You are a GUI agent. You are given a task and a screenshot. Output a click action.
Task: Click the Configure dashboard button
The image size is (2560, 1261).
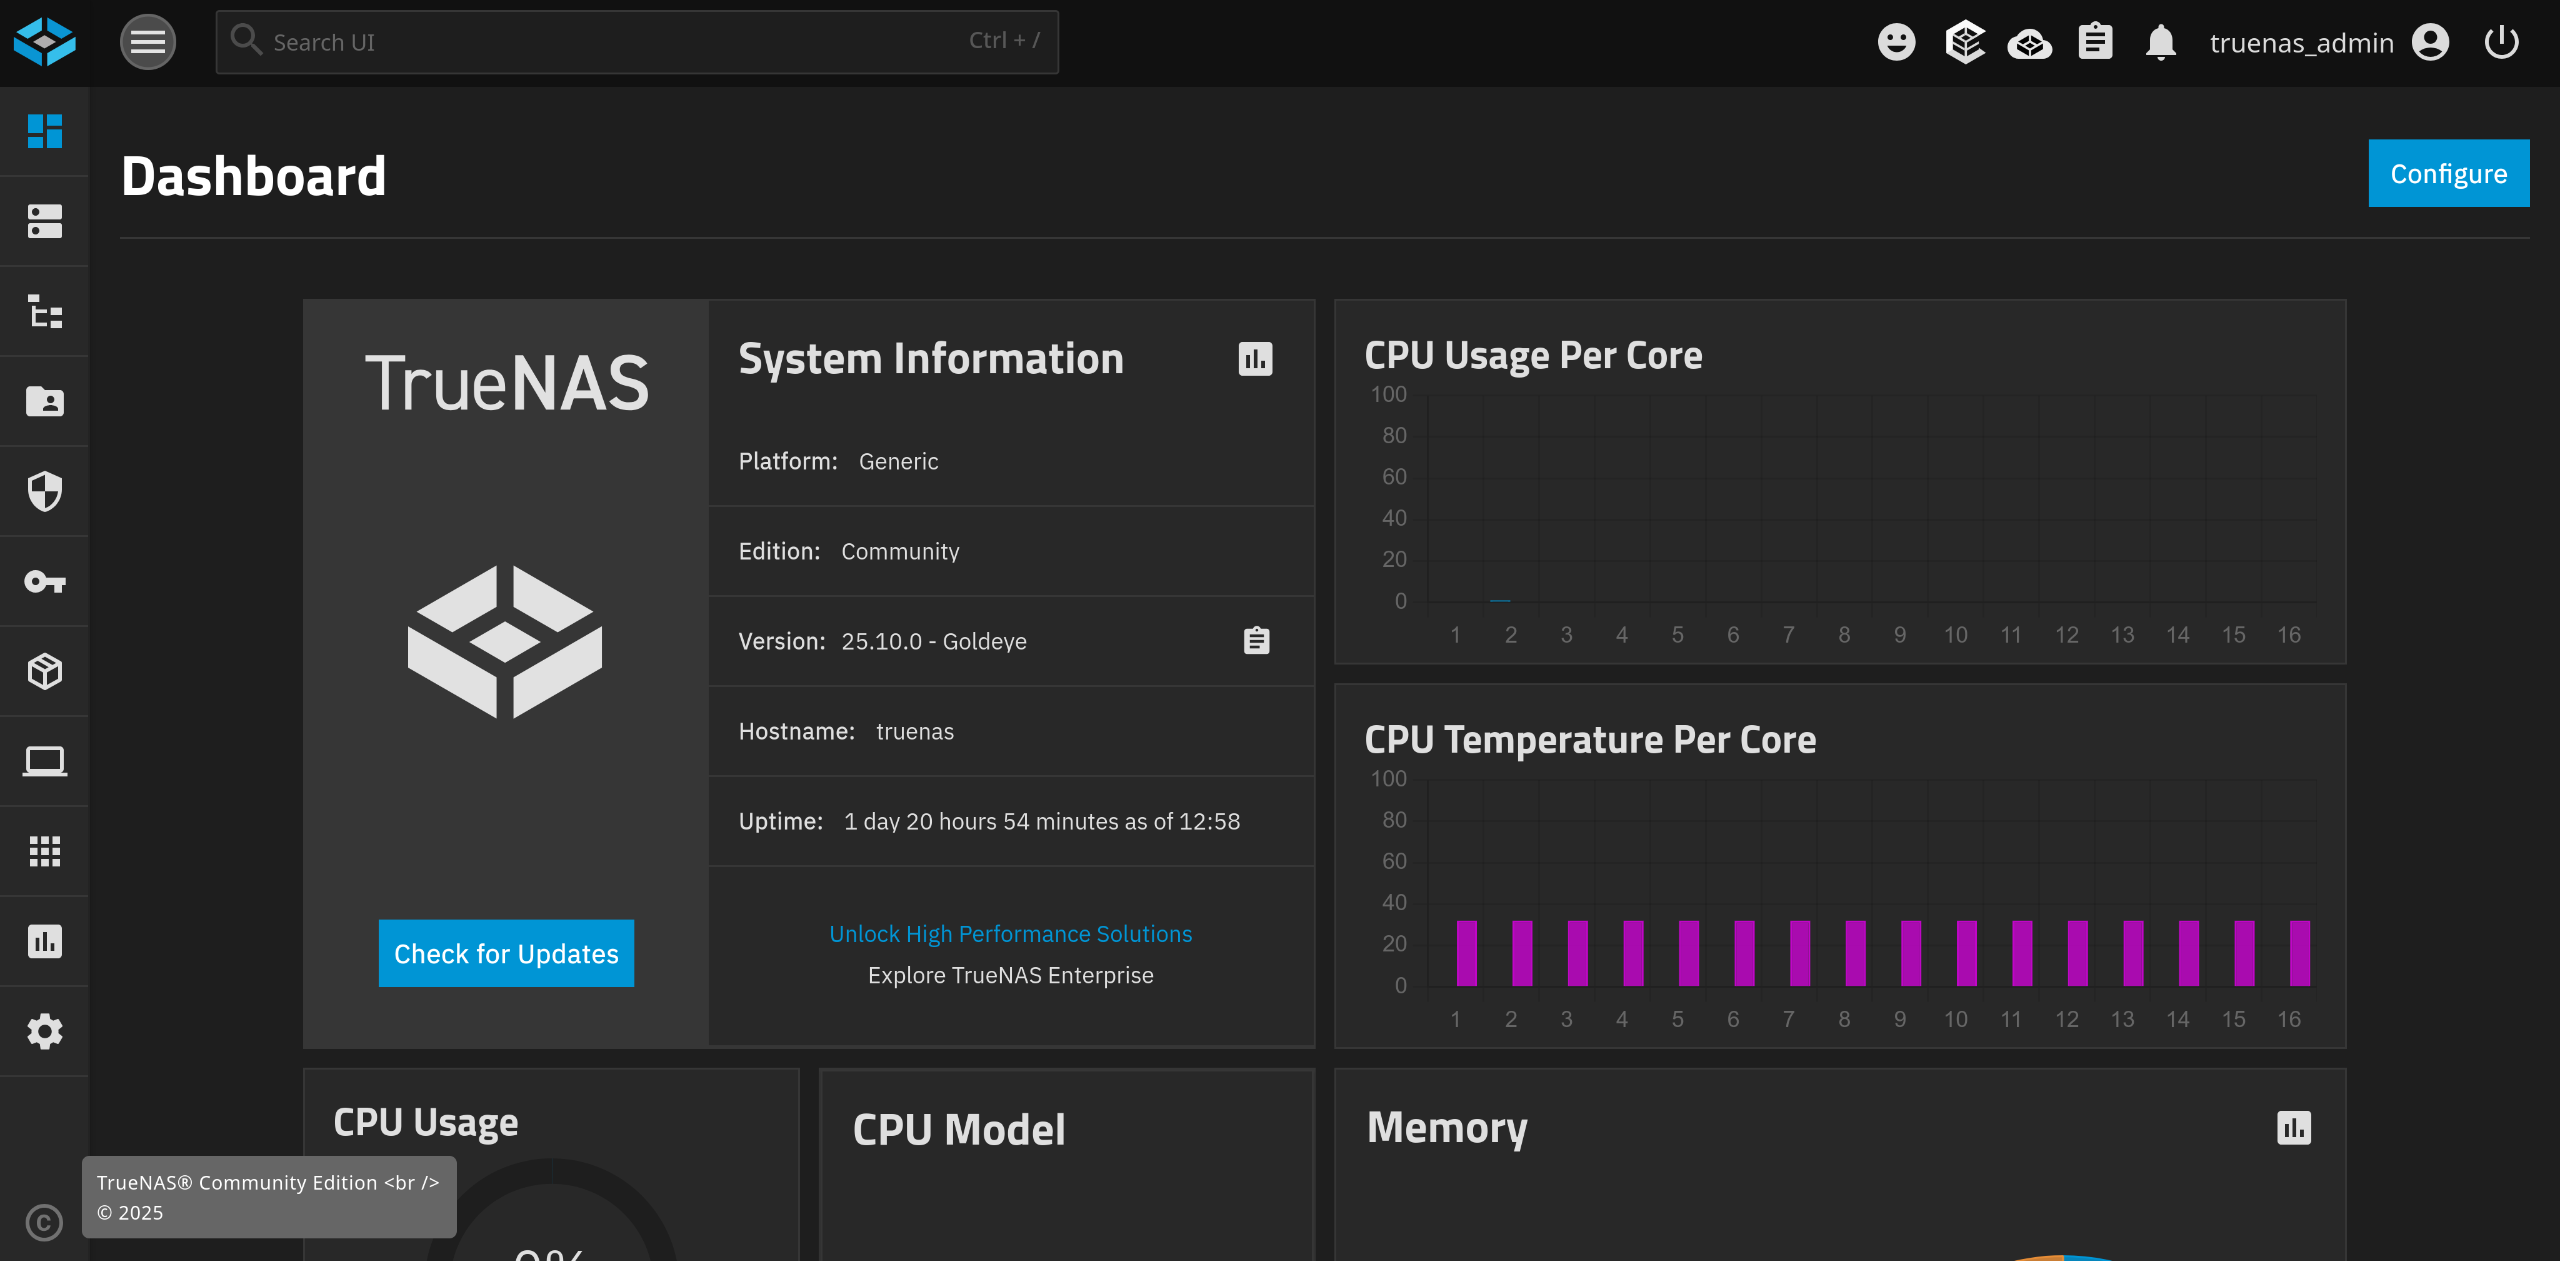(2448, 174)
